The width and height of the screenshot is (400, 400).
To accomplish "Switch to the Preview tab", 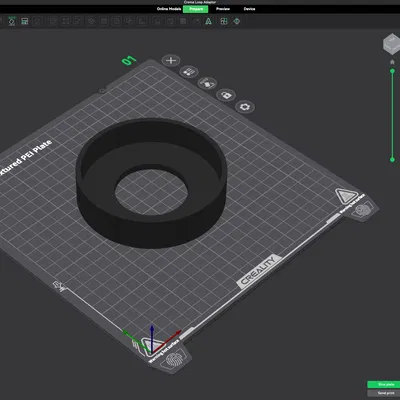I will click(x=223, y=9).
